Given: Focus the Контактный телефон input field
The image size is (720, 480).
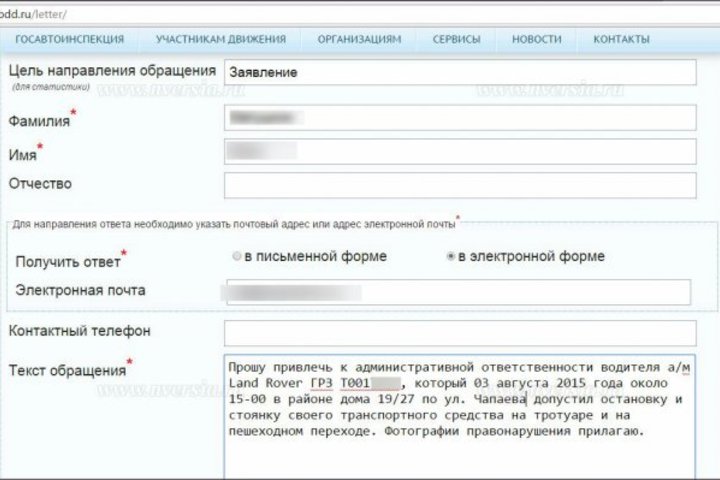Looking at the screenshot, I should pos(459,333).
